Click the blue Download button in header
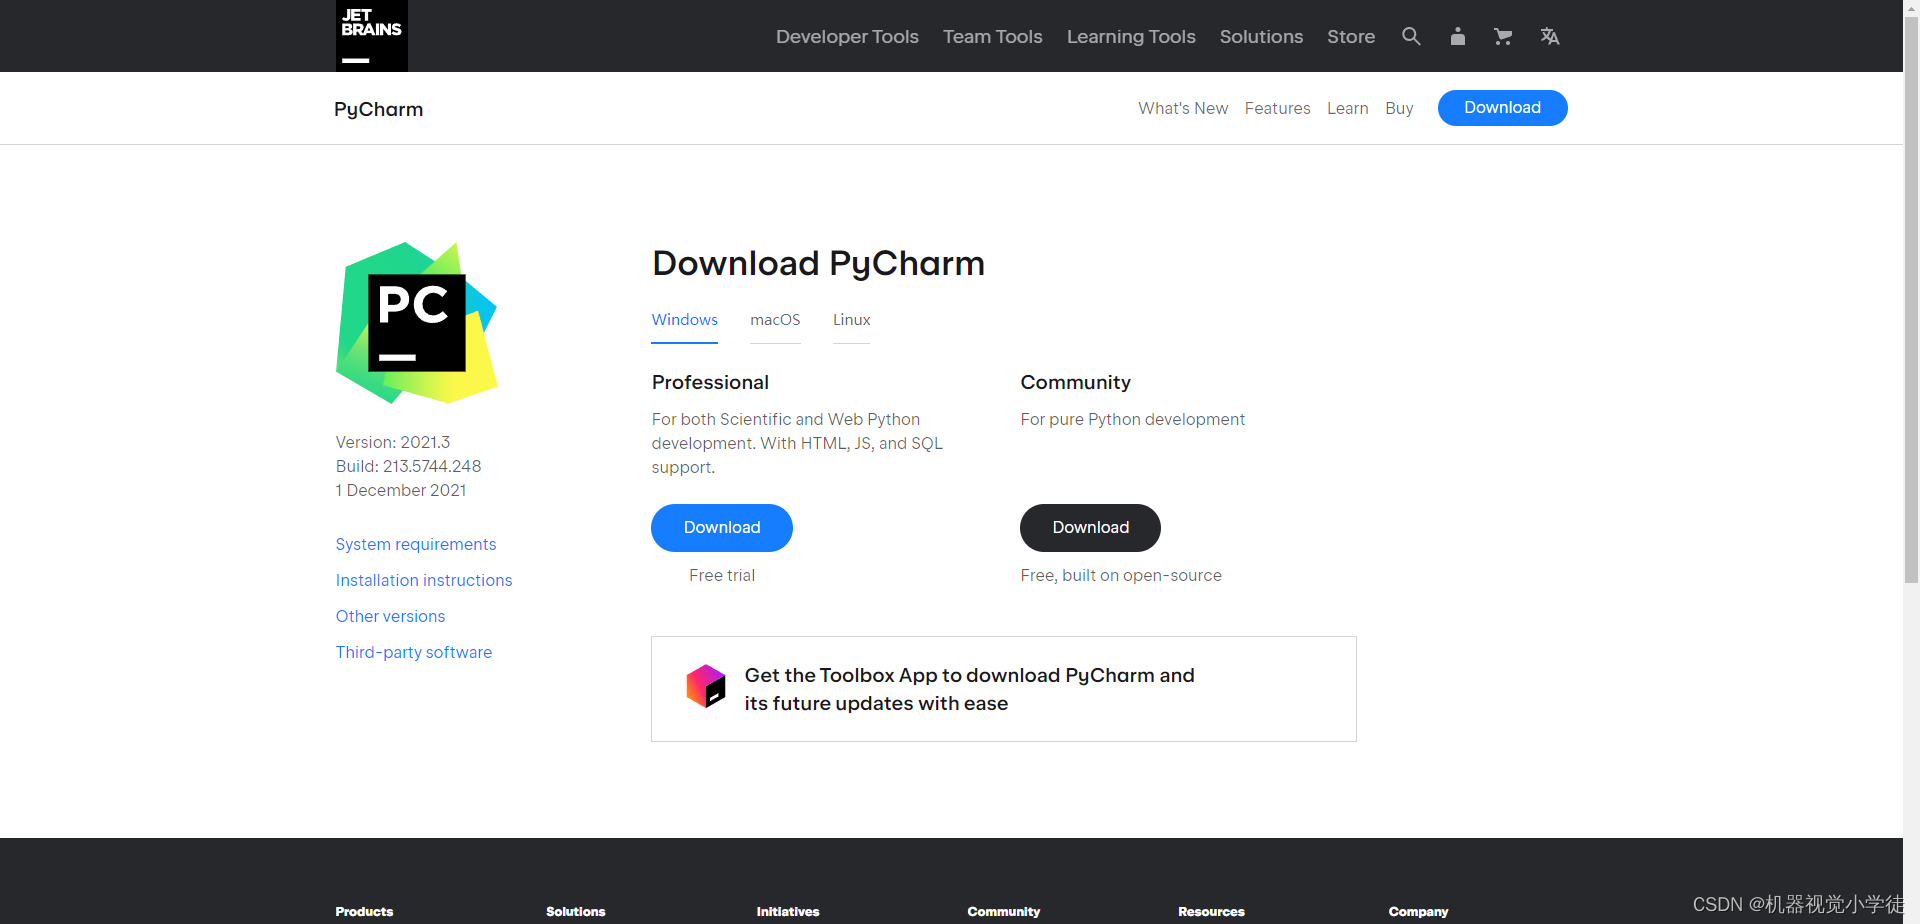This screenshot has height=924, width=1920. pos(1502,108)
